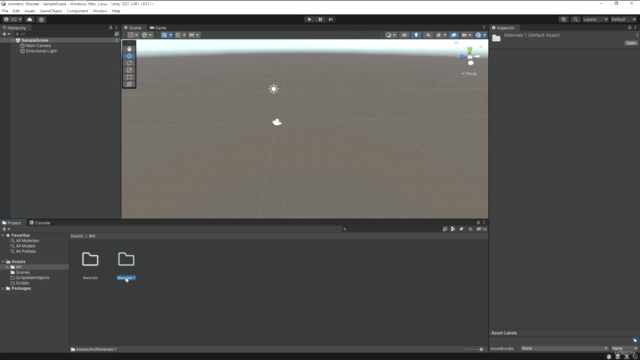Select the Project tab
The width and height of the screenshot is (640, 360).
(12, 223)
